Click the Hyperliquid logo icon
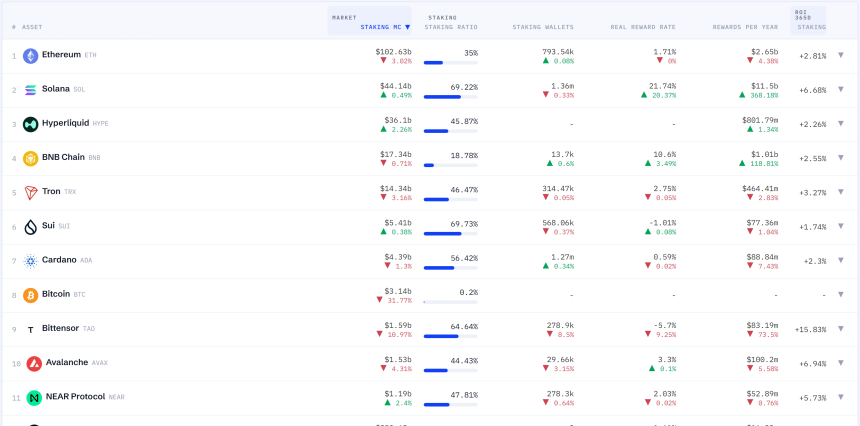The height and width of the screenshot is (426, 860). tap(30, 124)
